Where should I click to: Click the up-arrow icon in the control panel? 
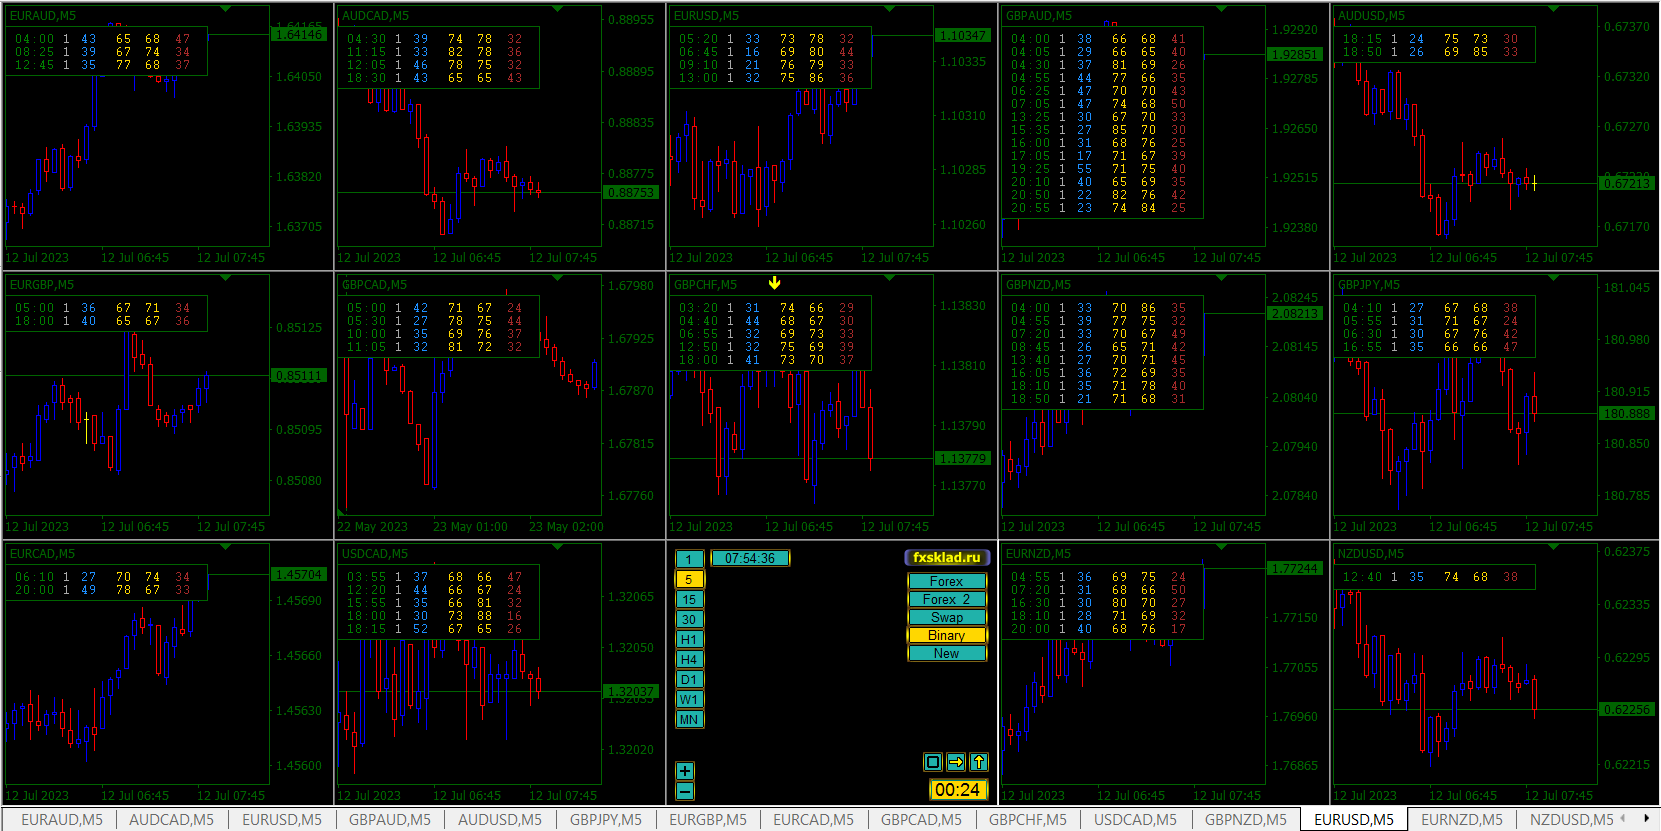tap(979, 762)
